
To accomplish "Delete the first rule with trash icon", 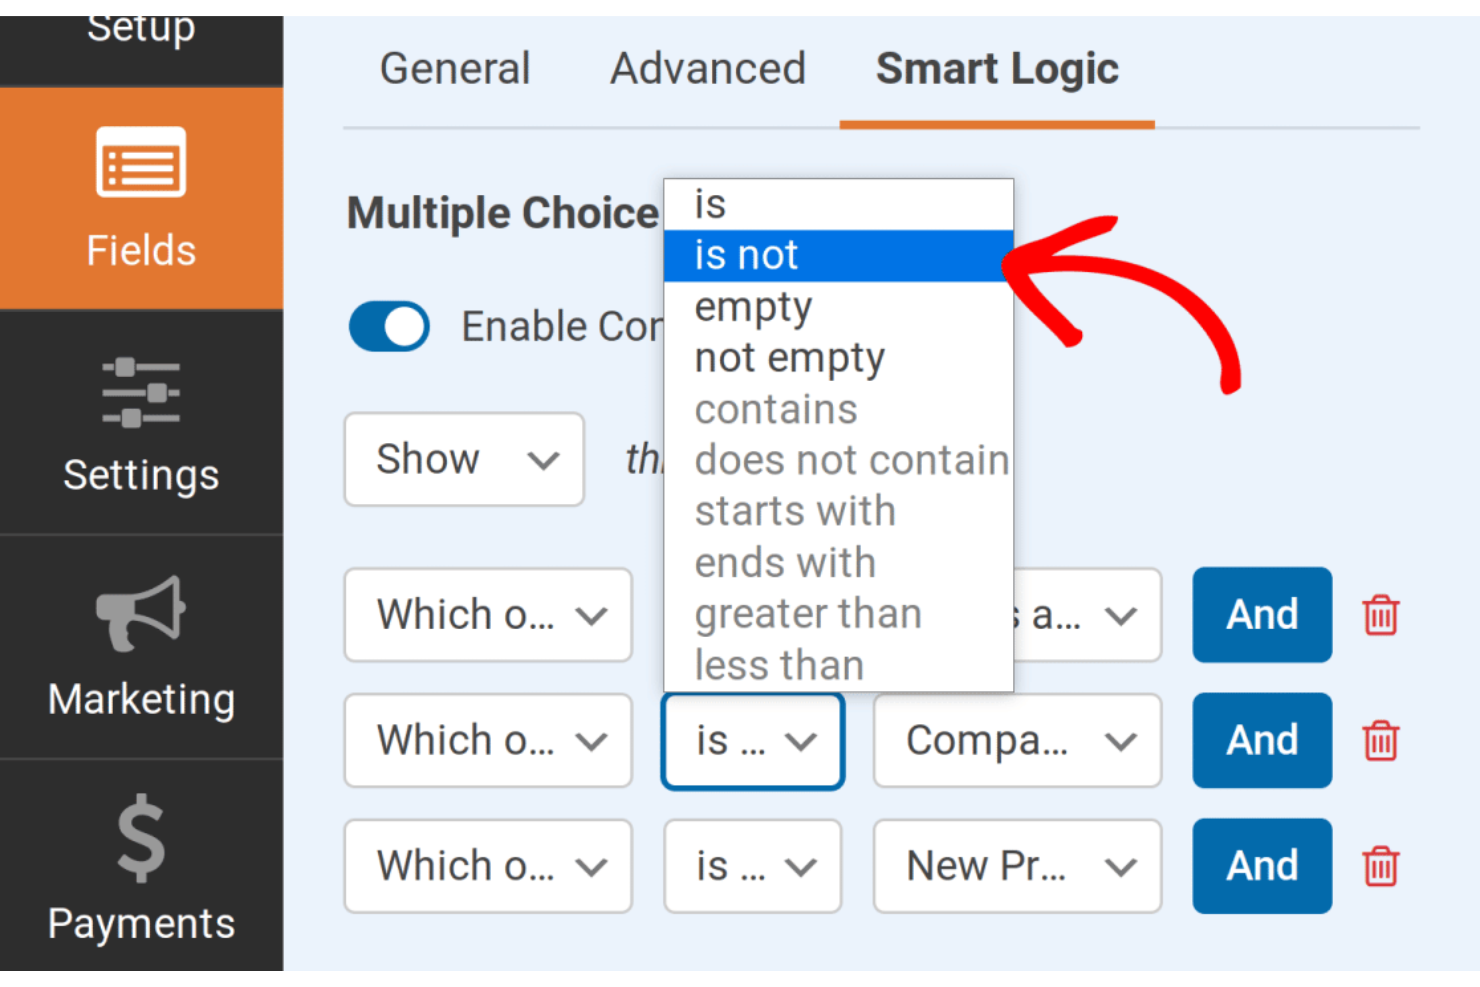I will click(x=1380, y=615).
